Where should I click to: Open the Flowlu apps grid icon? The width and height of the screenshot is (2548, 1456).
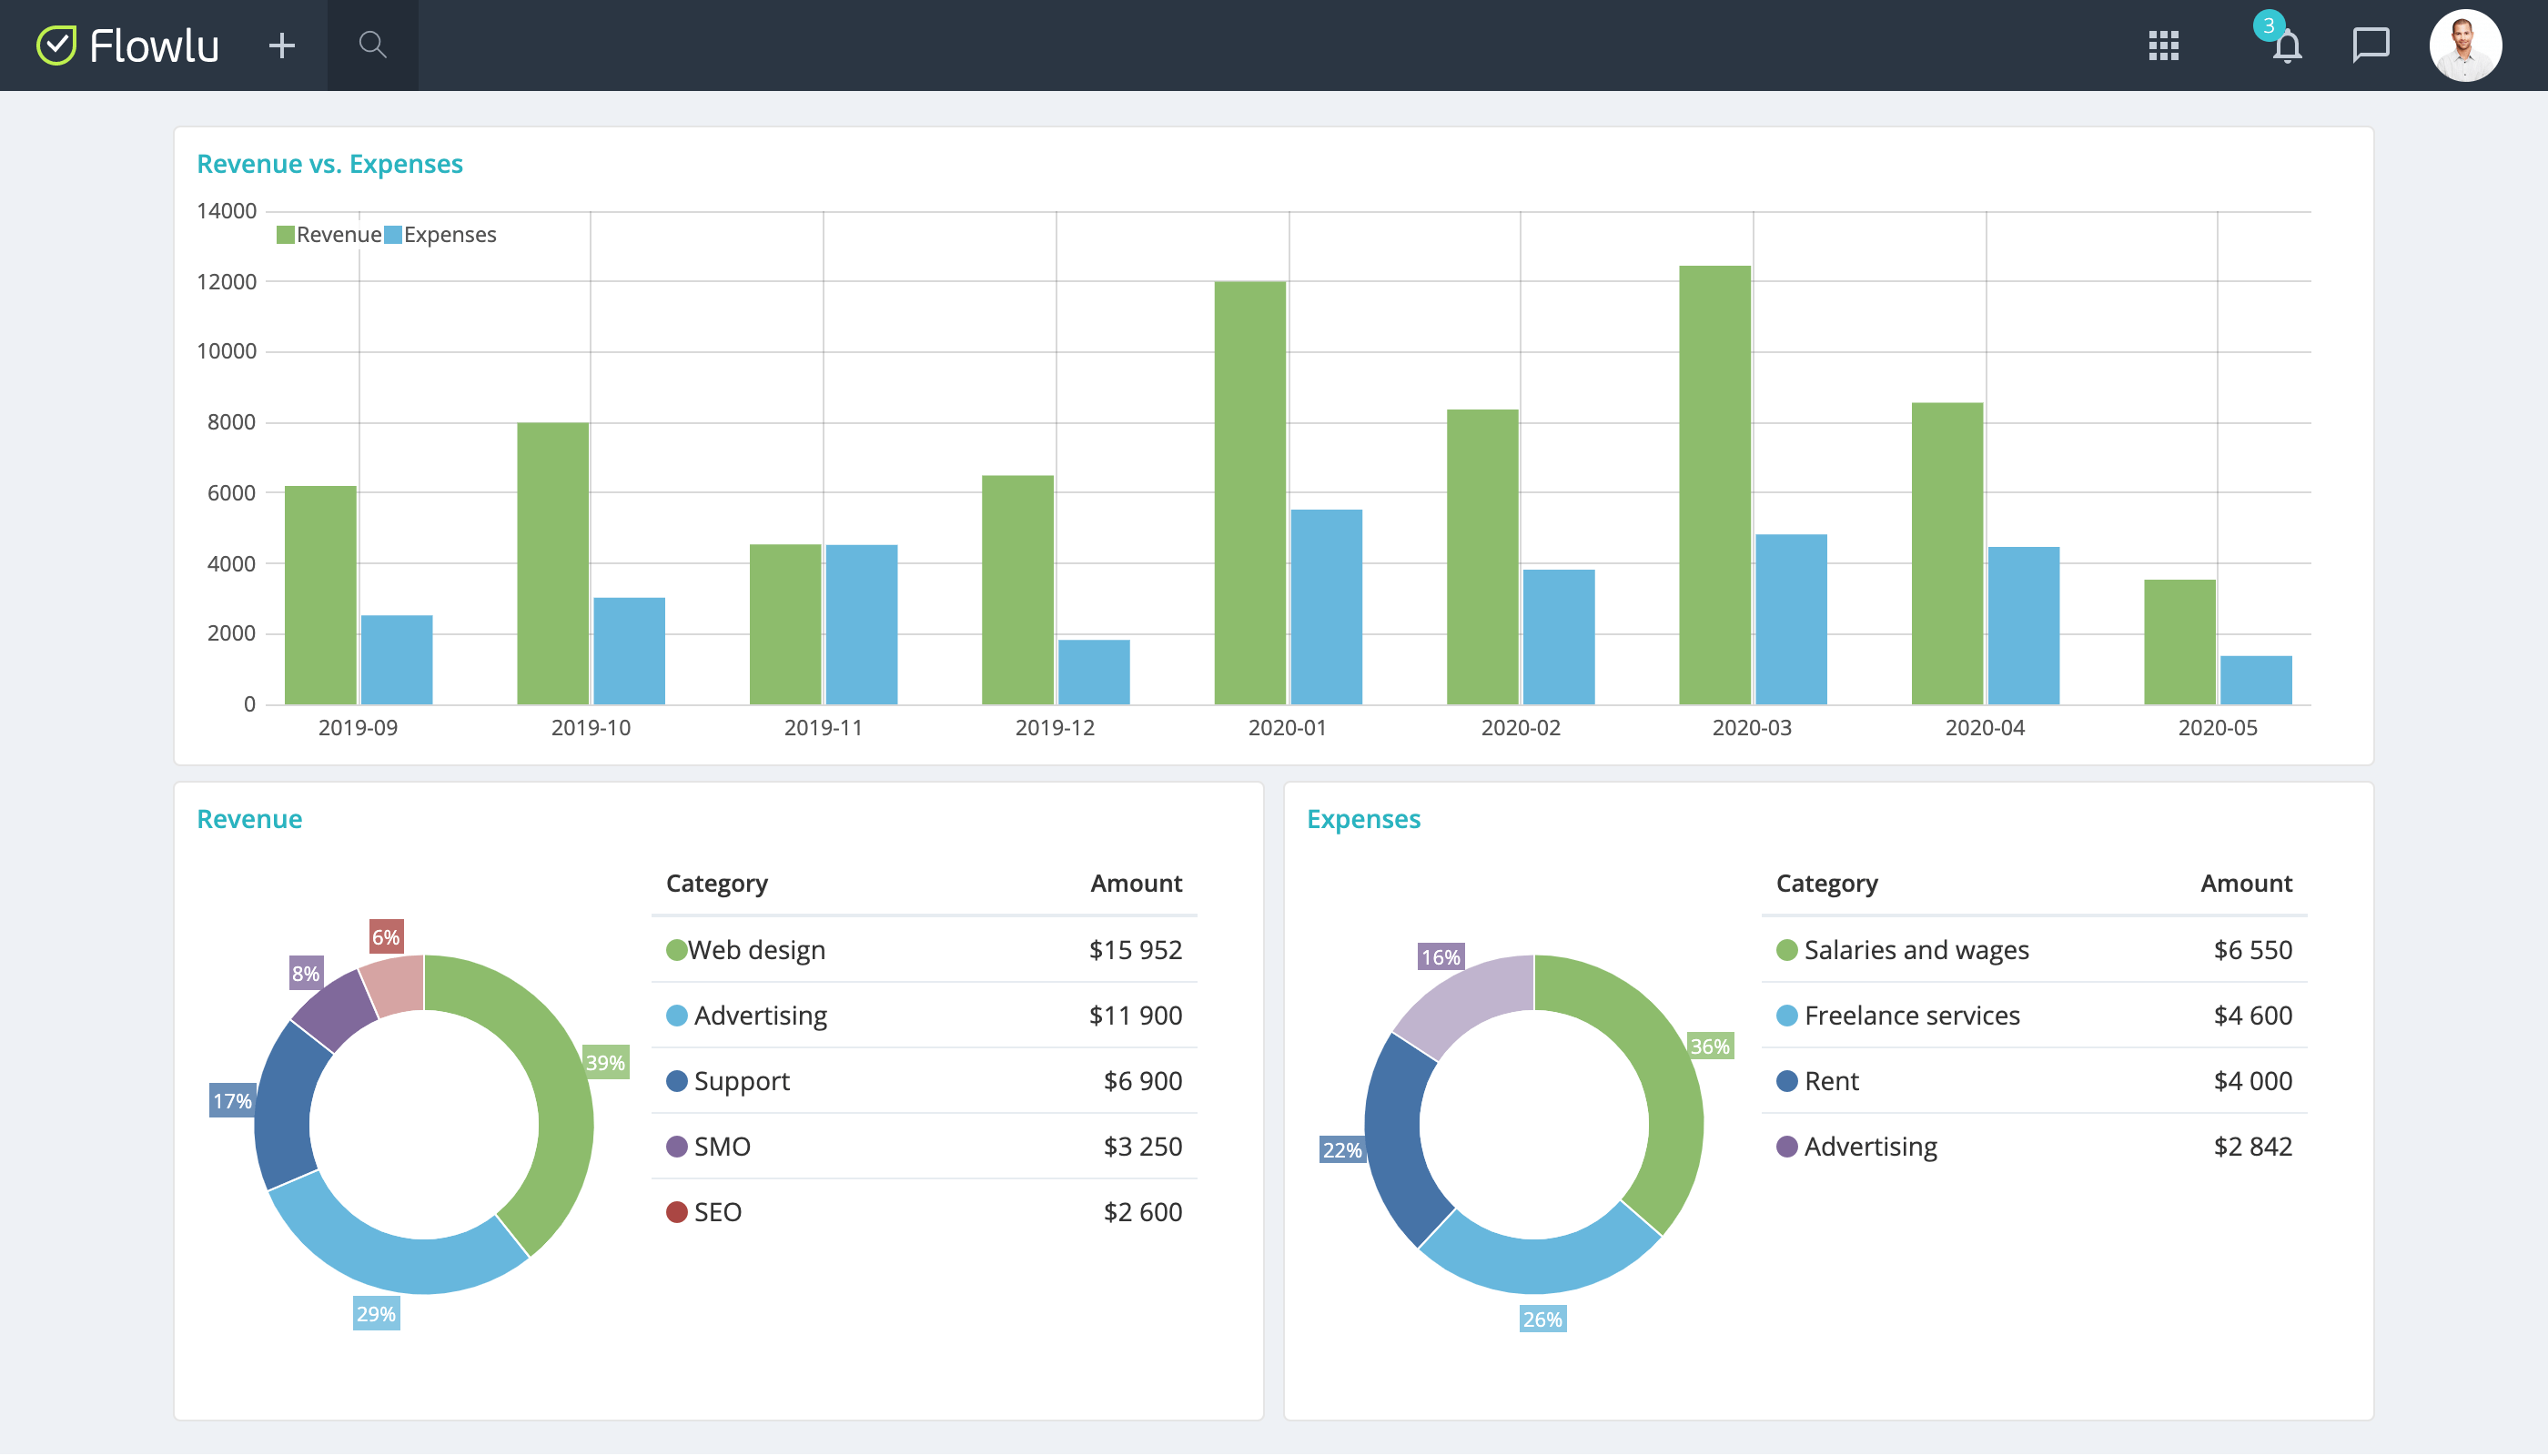(x=2162, y=45)
